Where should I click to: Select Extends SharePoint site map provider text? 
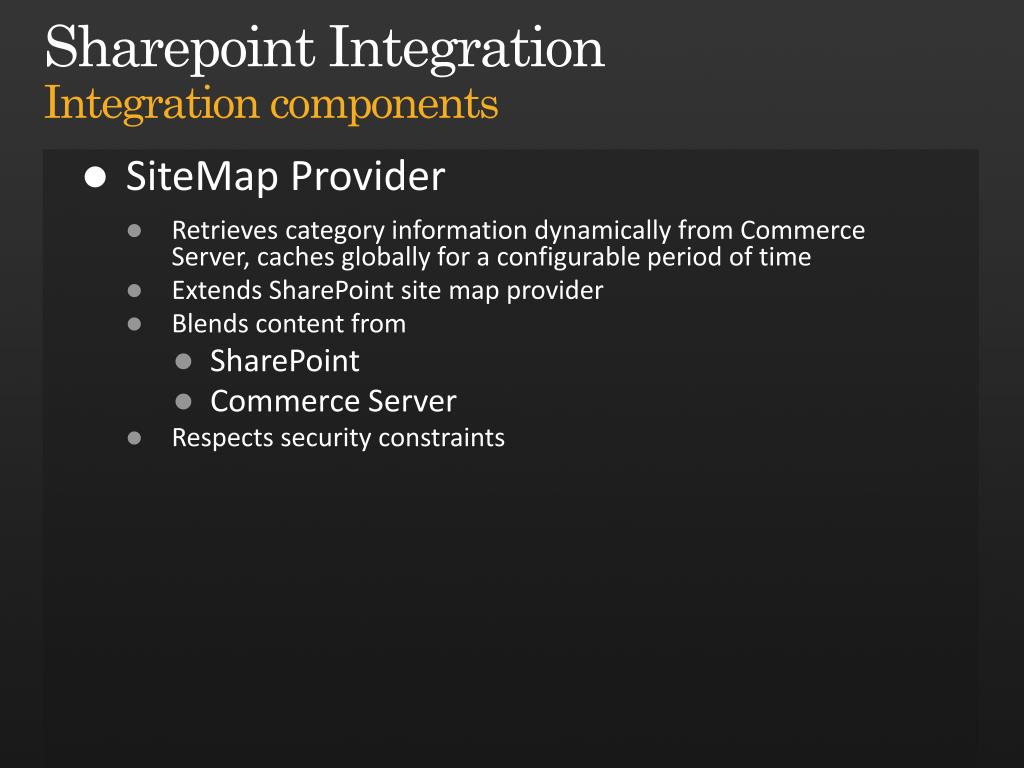click(387, 291)
